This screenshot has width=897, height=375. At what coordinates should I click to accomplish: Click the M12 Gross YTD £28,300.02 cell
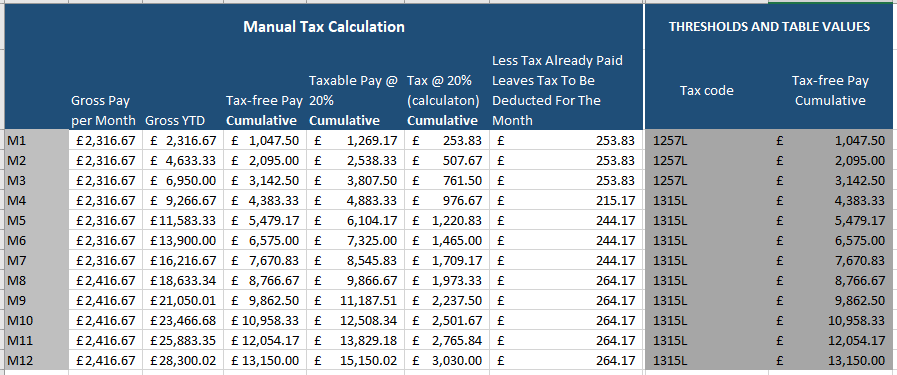183,361
